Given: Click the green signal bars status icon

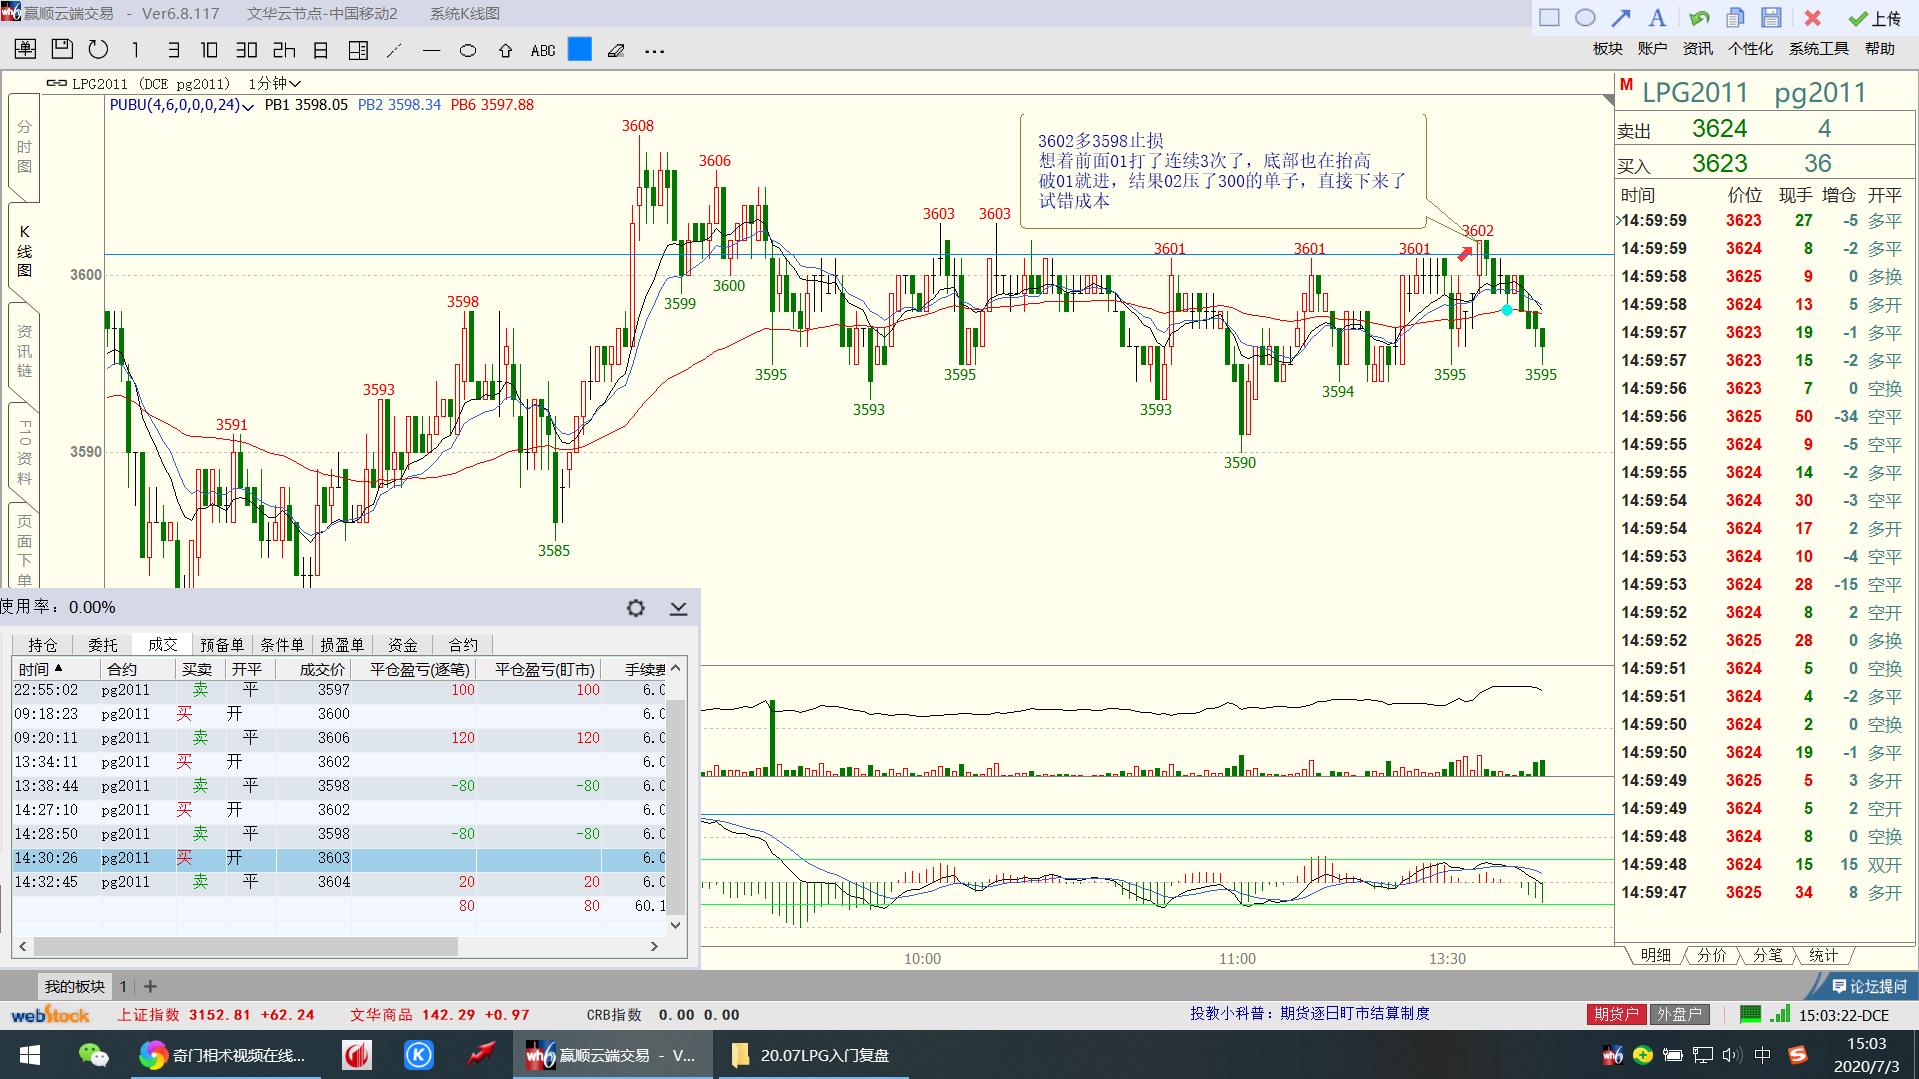Looking at the screenshot, I should click(x=1779, y=1014).
